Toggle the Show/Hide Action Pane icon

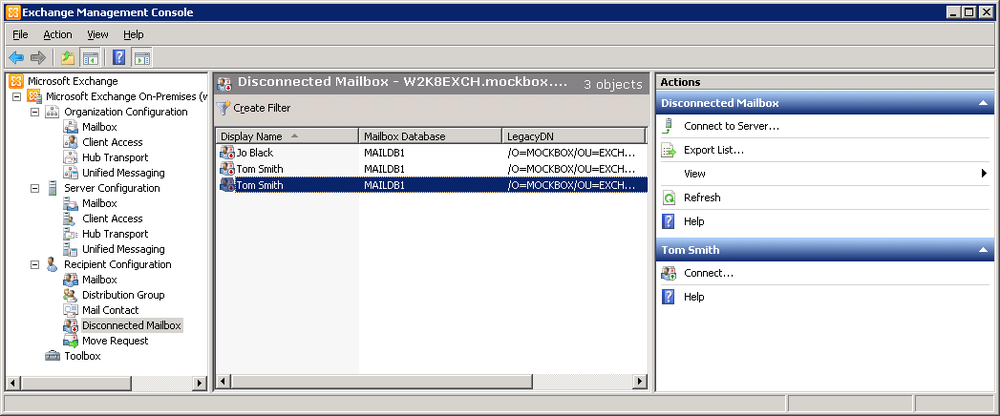pyautogui.click(x=142, y=58)
